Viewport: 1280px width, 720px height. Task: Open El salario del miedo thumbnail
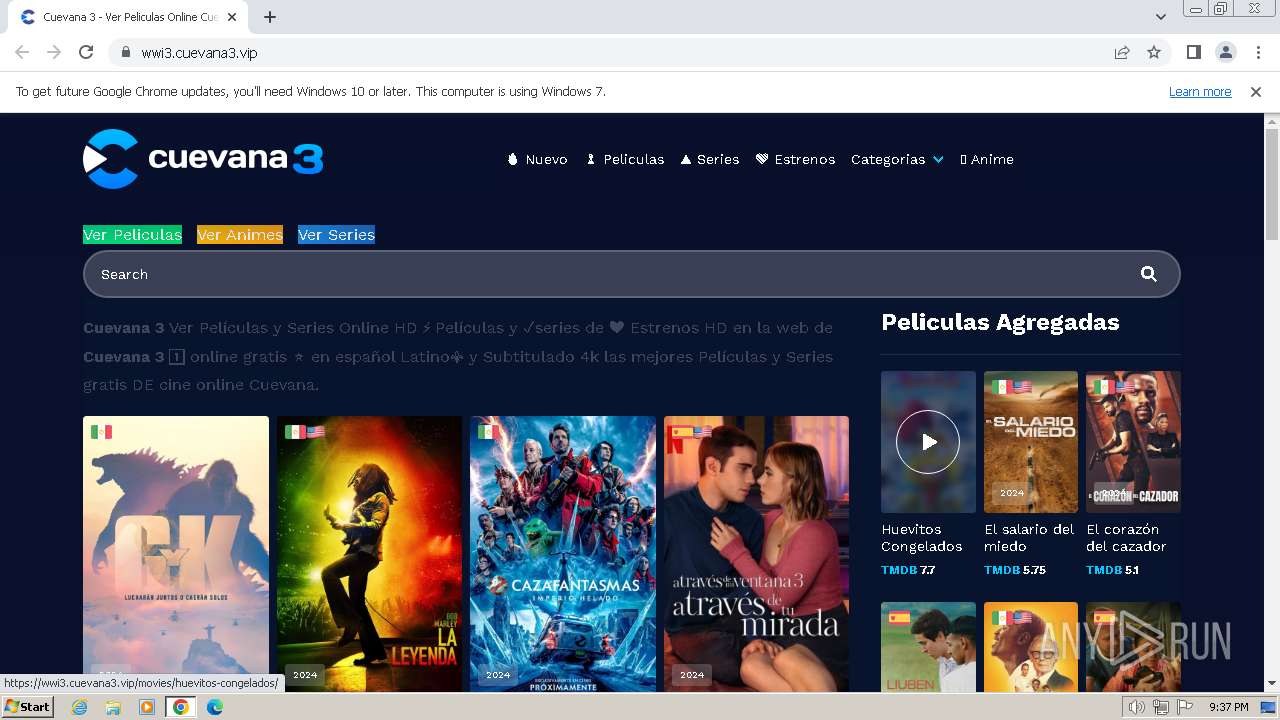1031,442
